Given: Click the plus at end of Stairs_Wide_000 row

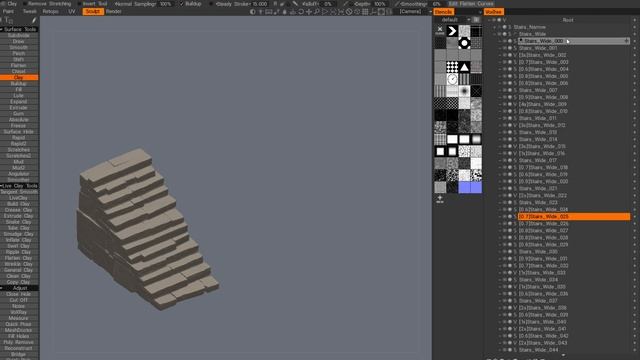Looking at the screenshot, I should [x=627, y=41].
